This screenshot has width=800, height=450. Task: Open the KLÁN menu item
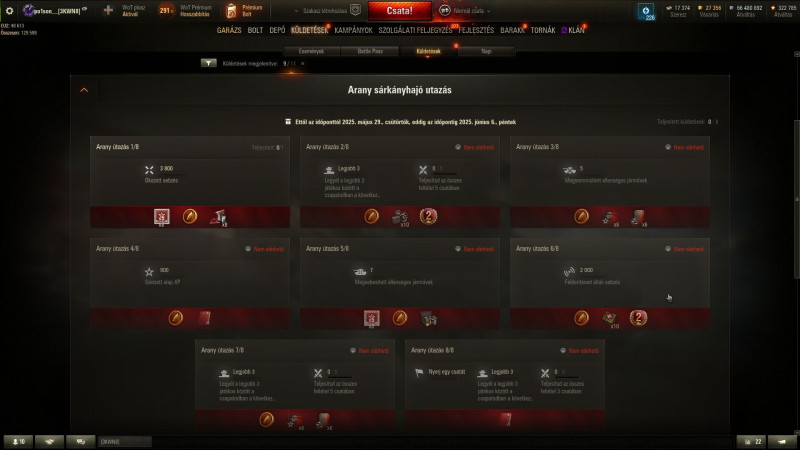tap(573, 31)
